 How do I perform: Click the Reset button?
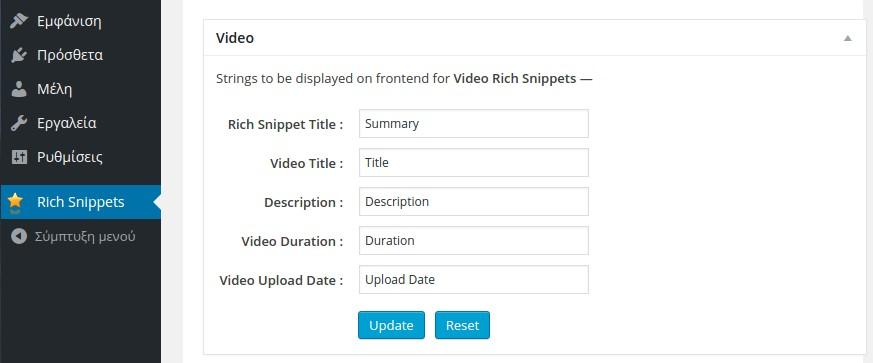[x=462, y=325]
